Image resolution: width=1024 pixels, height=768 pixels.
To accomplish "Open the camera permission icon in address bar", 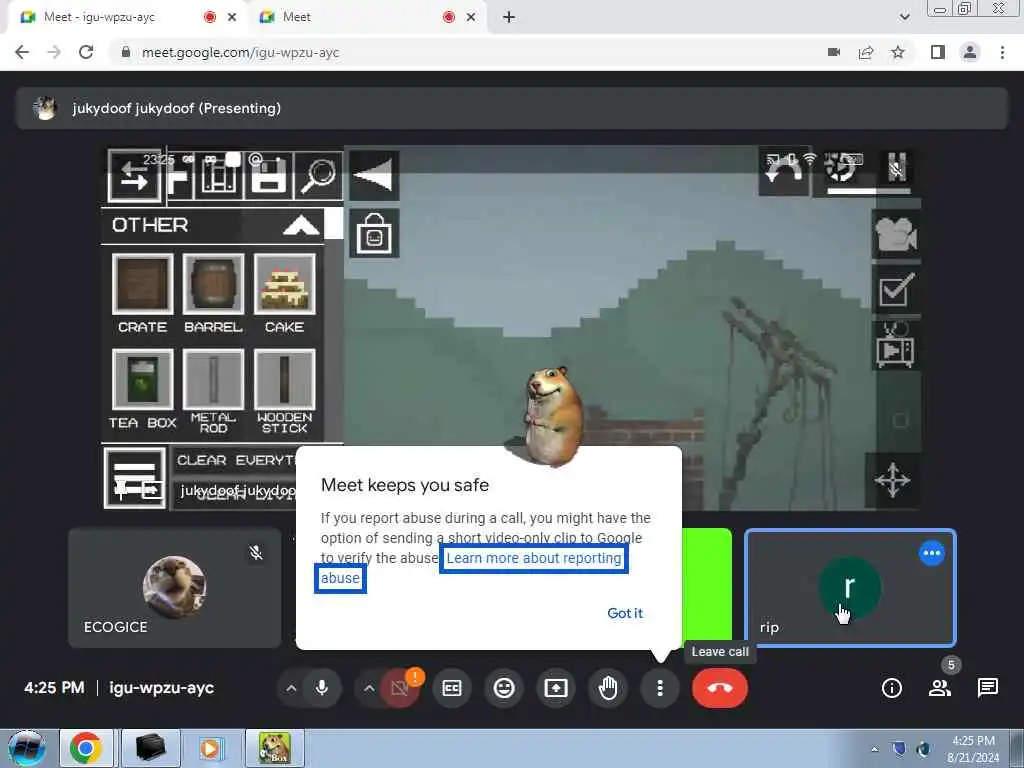I will [834, 52].
